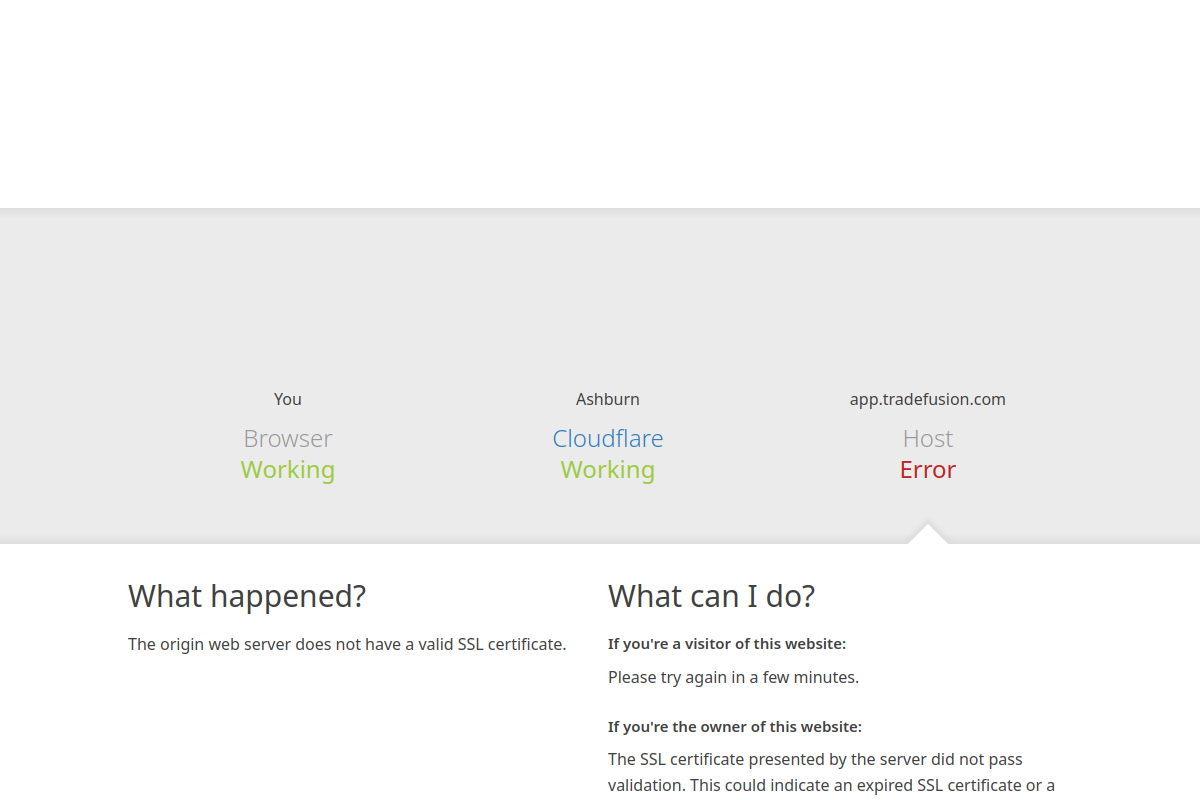This screenshot has width=1200, height=800.
Task: Click the paragraph about SSL certificate validation
Action: [830, 773]
